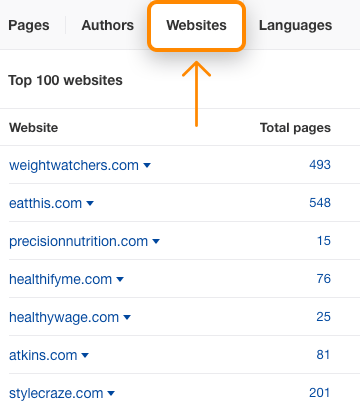This screenshot has width=360, height=408.
Task: Open the healthywage.com dropdown arrow
Action: [127, 317]
